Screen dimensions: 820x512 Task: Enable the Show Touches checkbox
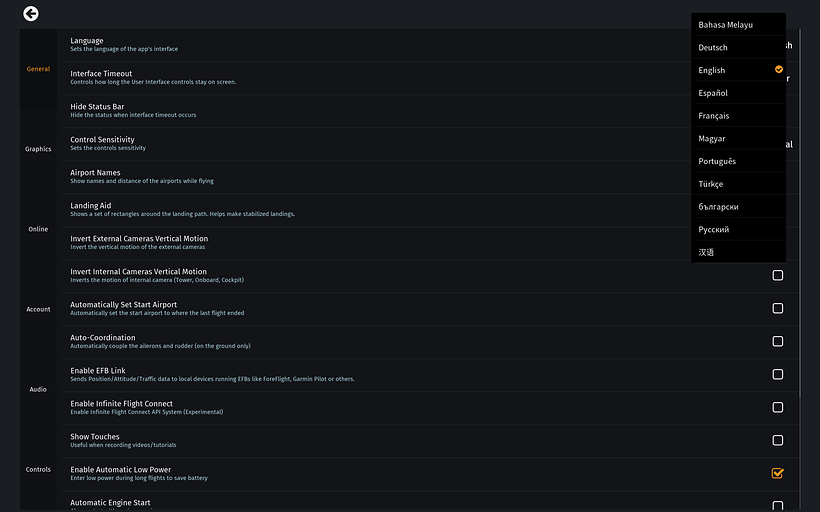click(777, 440)
